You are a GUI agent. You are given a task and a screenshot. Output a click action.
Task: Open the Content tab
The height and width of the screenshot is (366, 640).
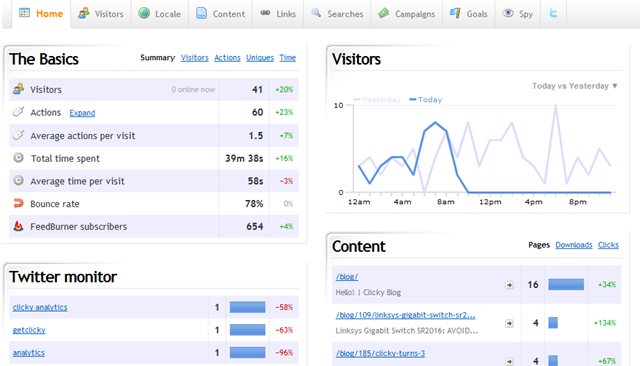[x=220, y=14]
